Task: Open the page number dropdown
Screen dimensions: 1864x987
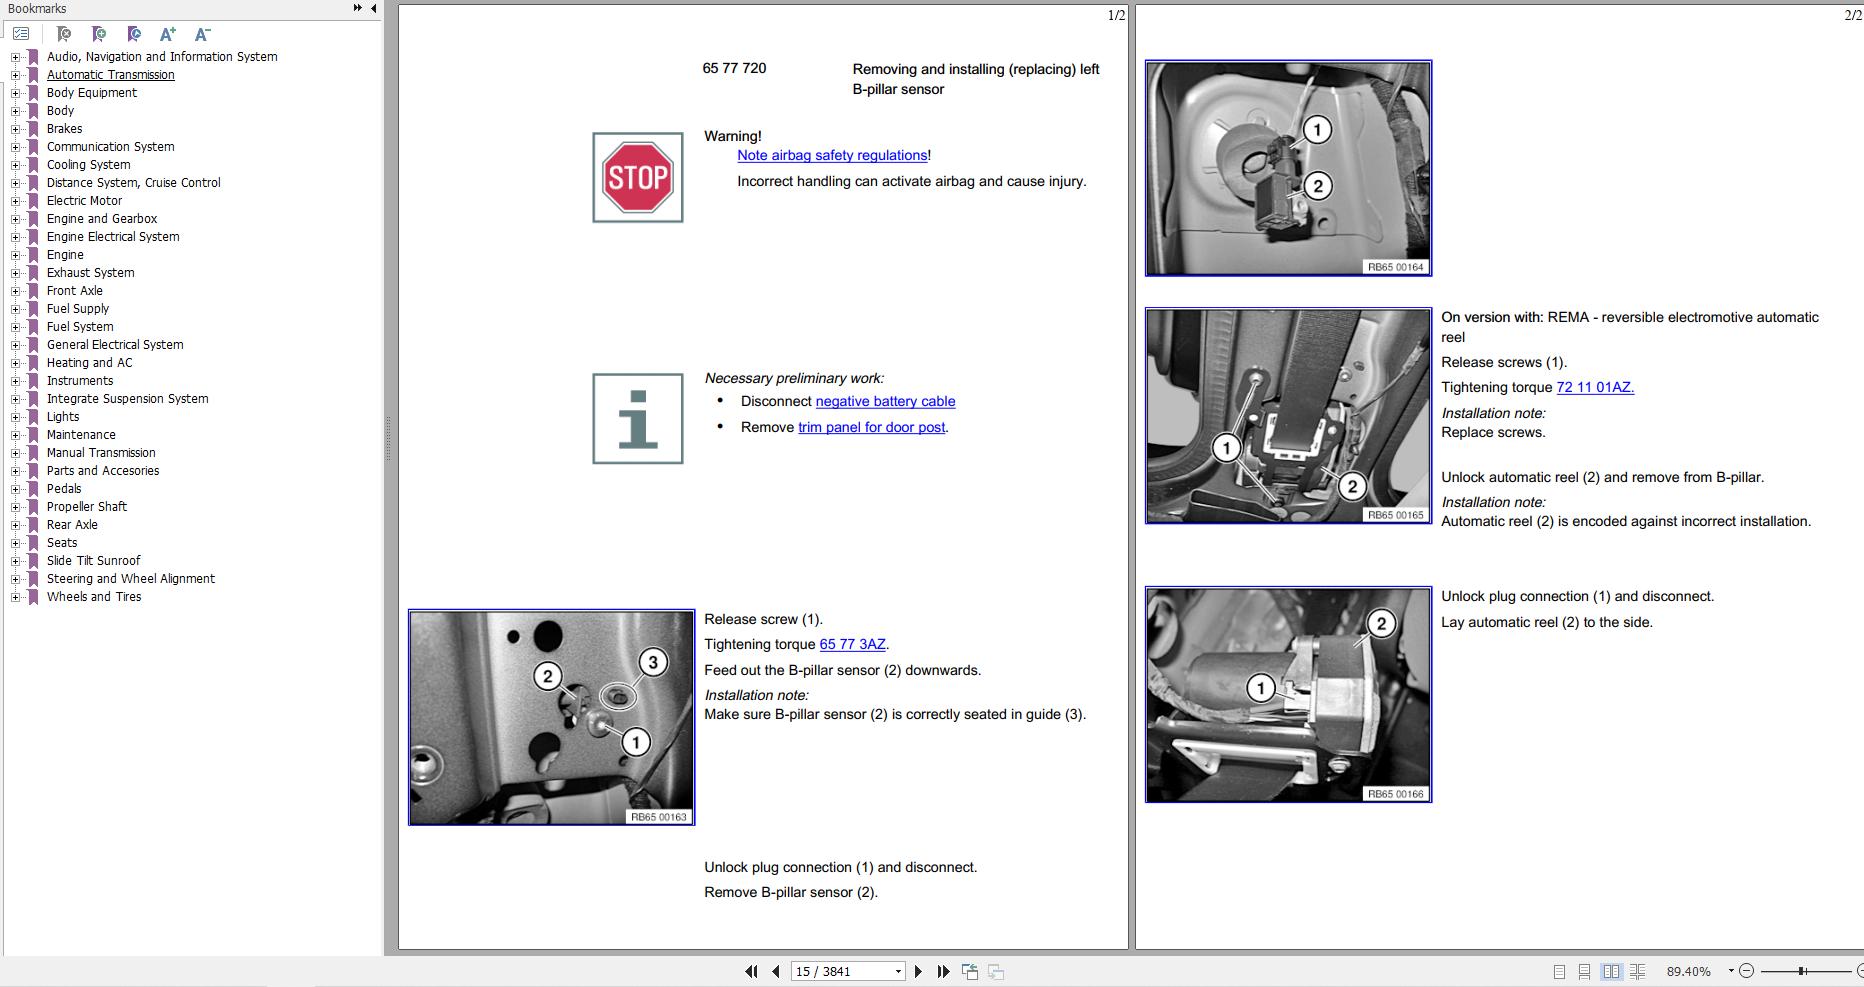Action: click(898, 971)
